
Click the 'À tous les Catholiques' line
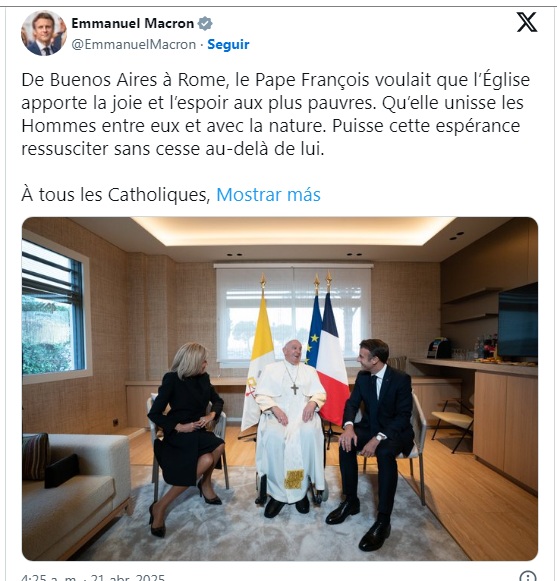(x=116, y=195)
